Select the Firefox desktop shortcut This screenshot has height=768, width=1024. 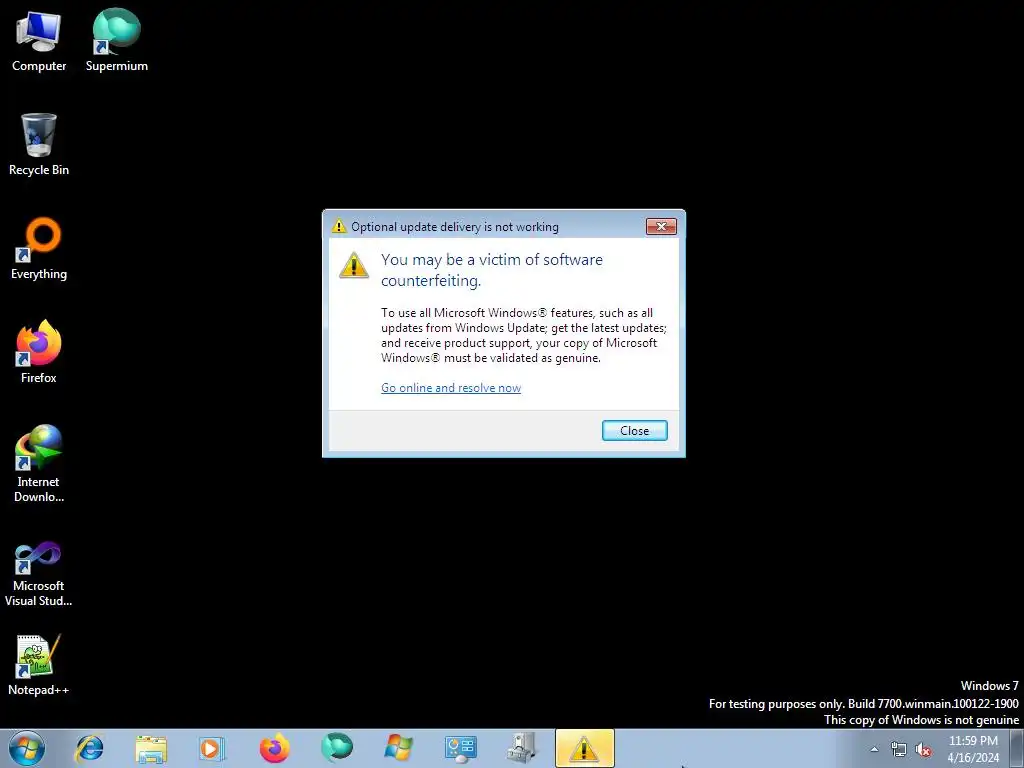(39, 353)
